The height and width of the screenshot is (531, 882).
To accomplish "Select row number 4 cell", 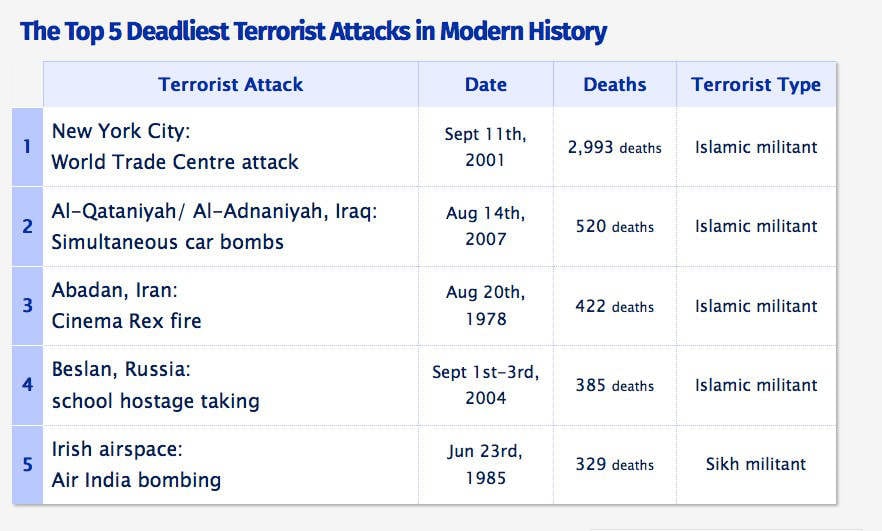I will 27,385.
